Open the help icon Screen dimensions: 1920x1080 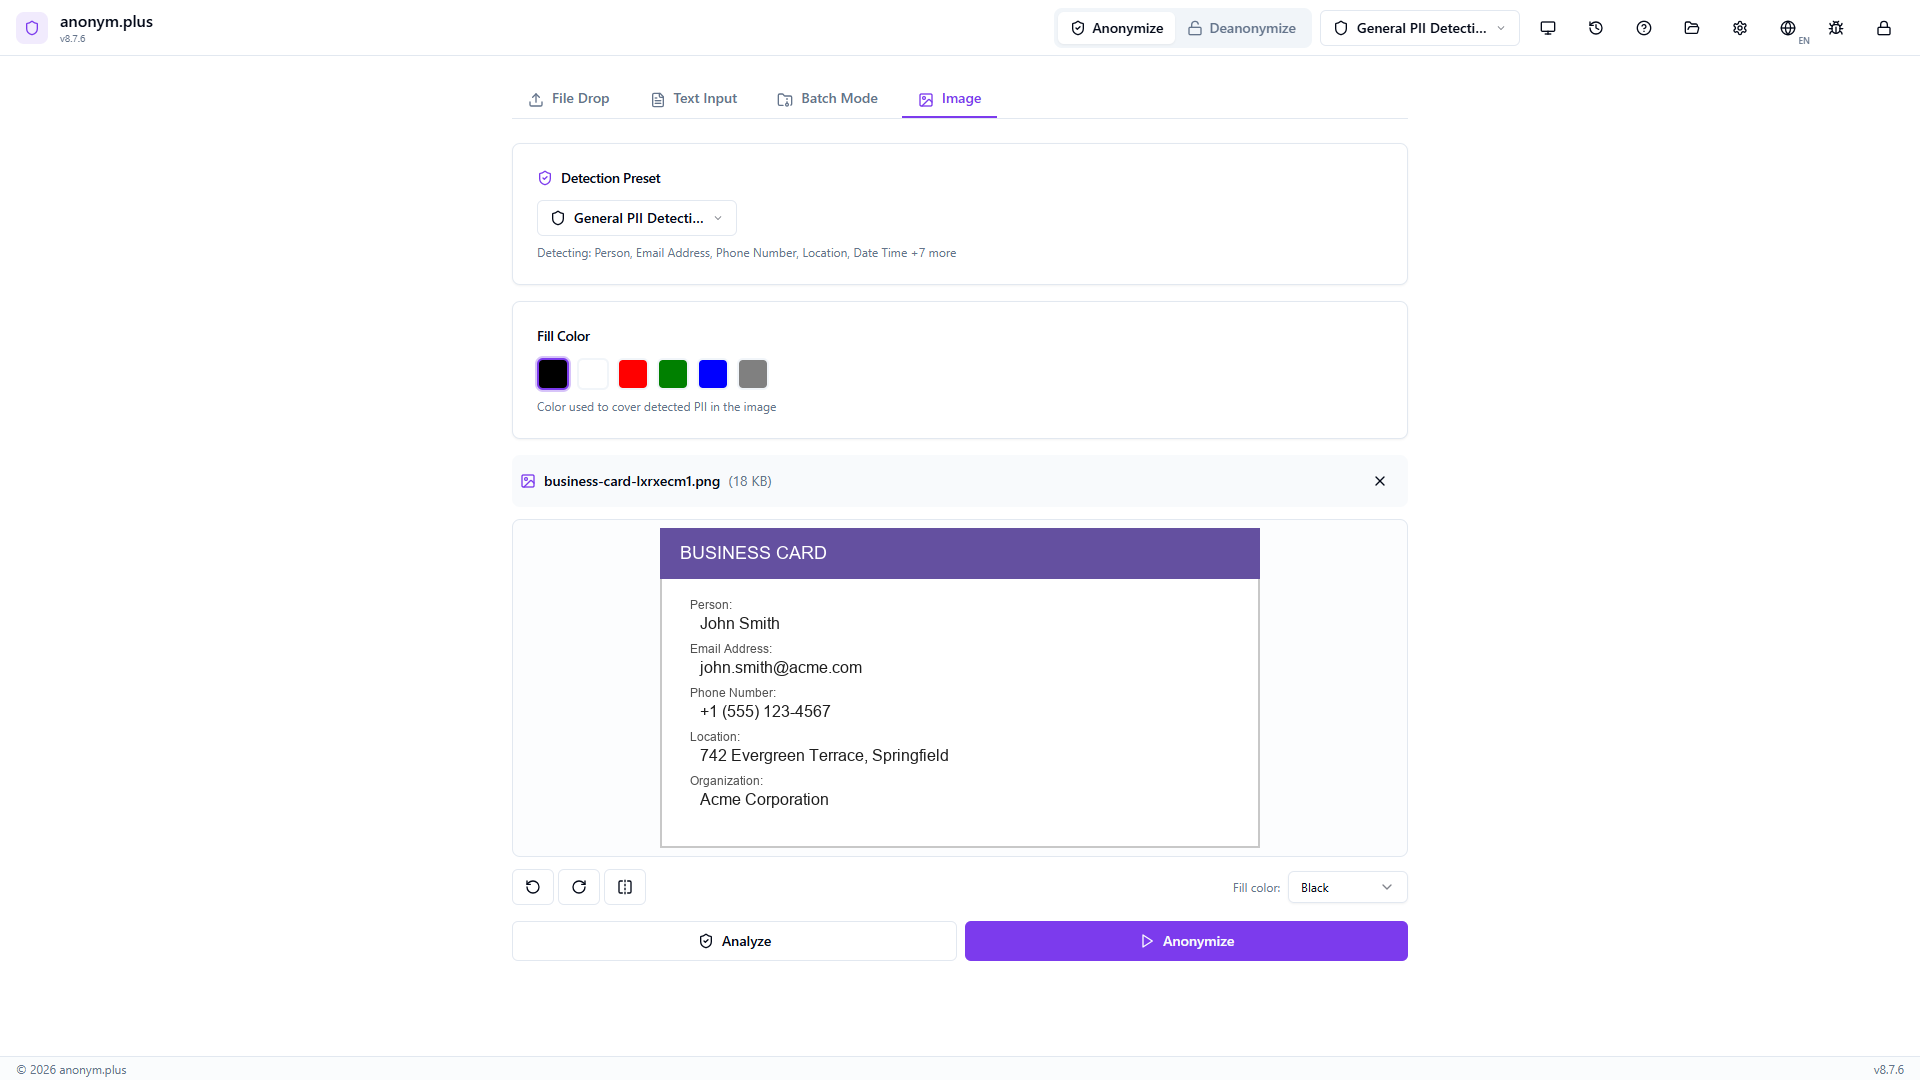[1643, 28]
